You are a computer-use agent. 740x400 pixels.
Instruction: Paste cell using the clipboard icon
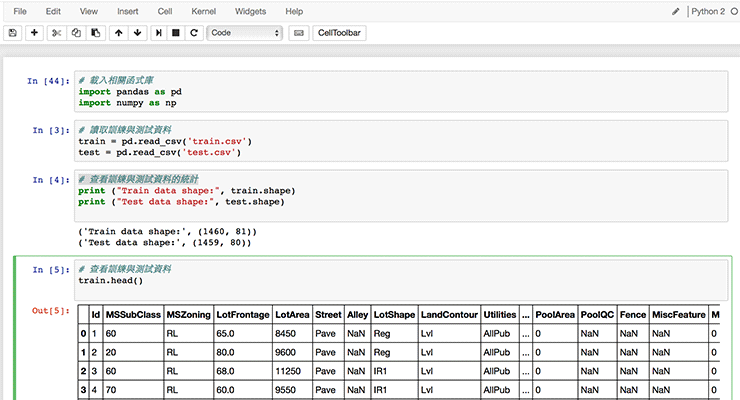(x=95, y=33)
